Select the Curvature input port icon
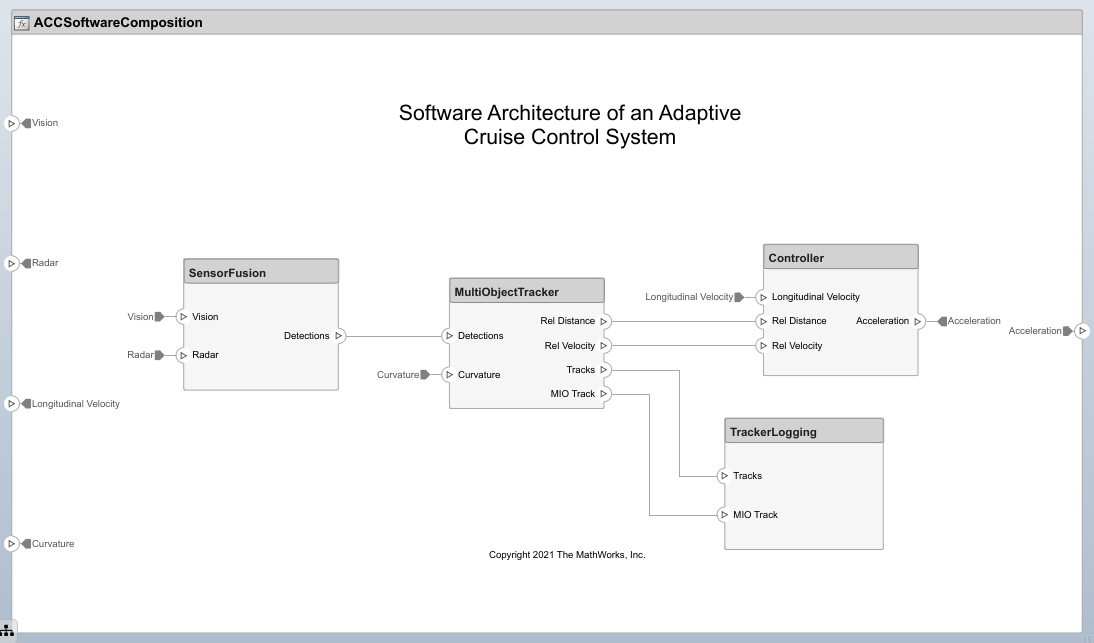The width and height of the screenshot is (1094, 643). click(12, 544)
